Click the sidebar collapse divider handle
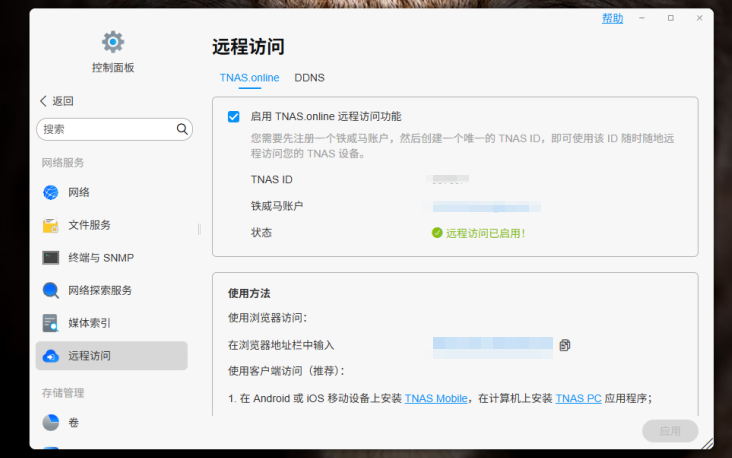Image resolution: width=732 pixels, height=458 pixels. (199, 228)
